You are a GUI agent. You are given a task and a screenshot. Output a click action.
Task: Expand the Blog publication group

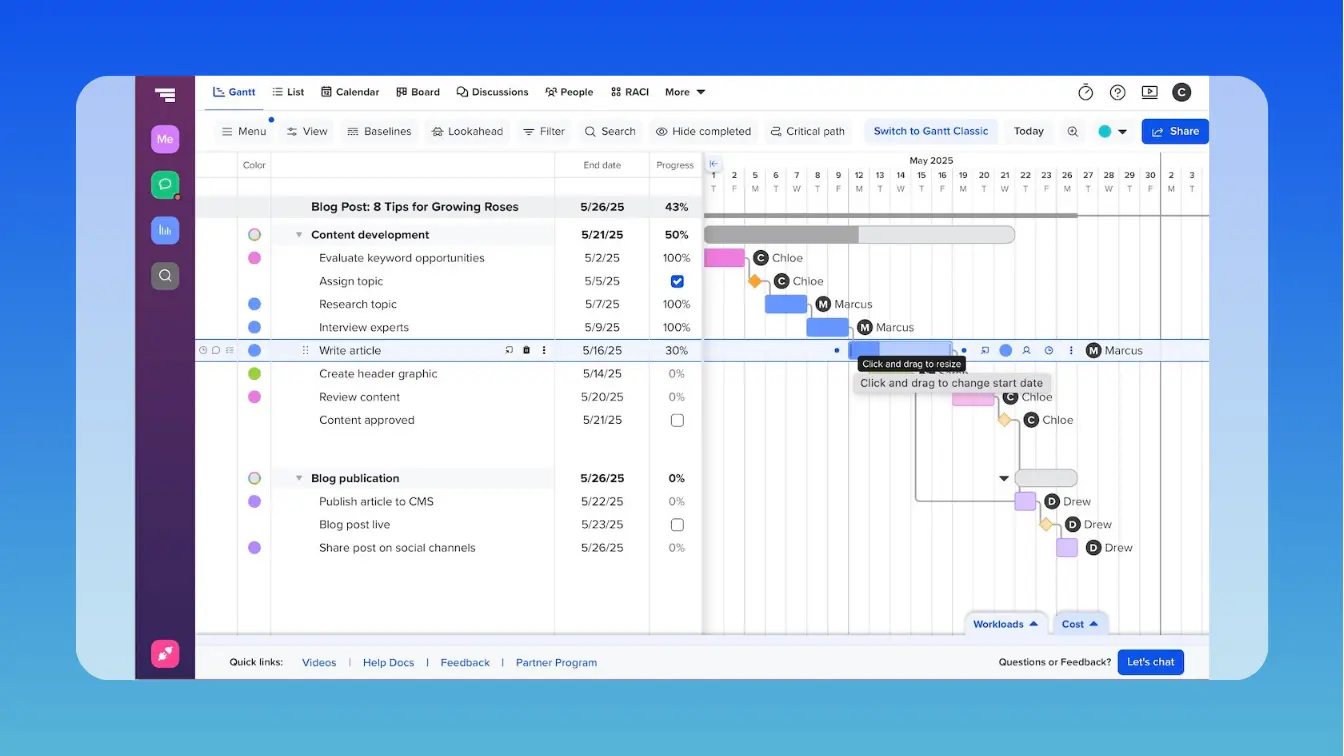click(298, 478)
